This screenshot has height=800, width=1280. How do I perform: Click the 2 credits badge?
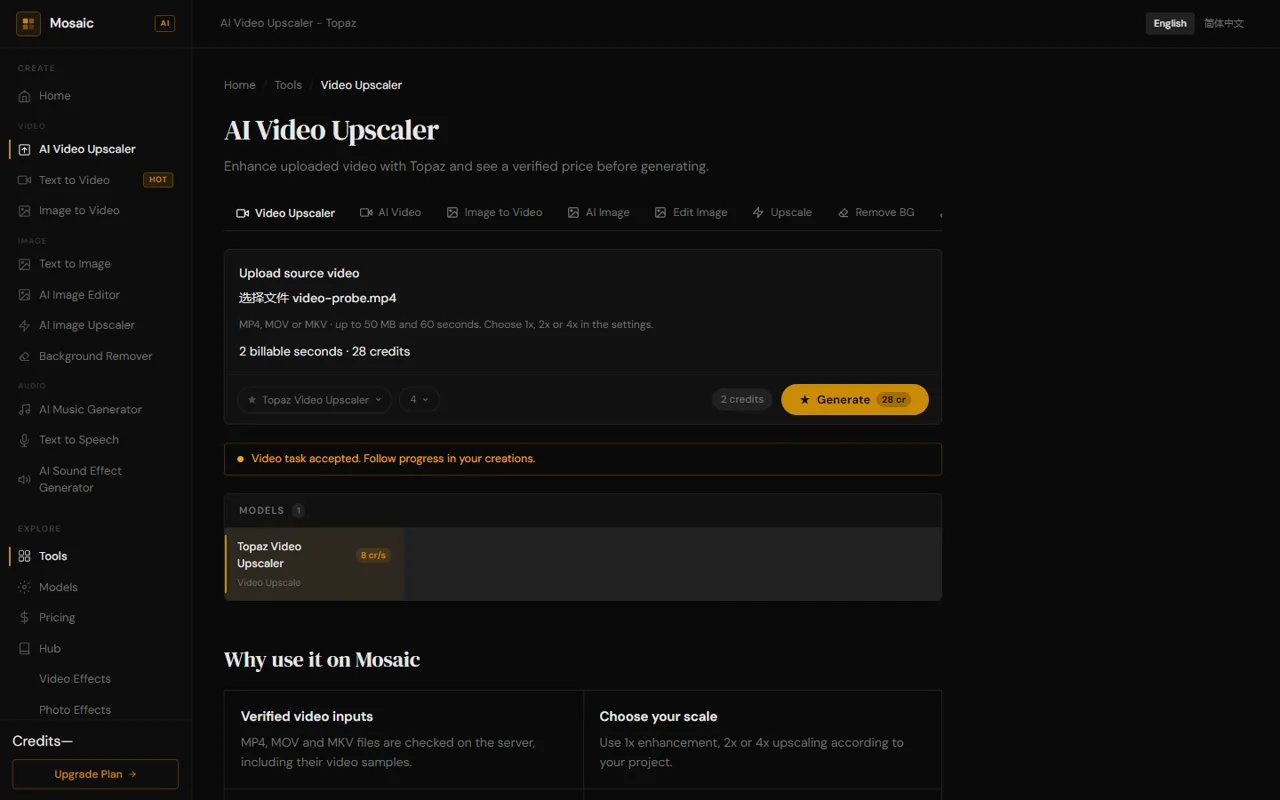pyautogui.click(x=742, y=400)
